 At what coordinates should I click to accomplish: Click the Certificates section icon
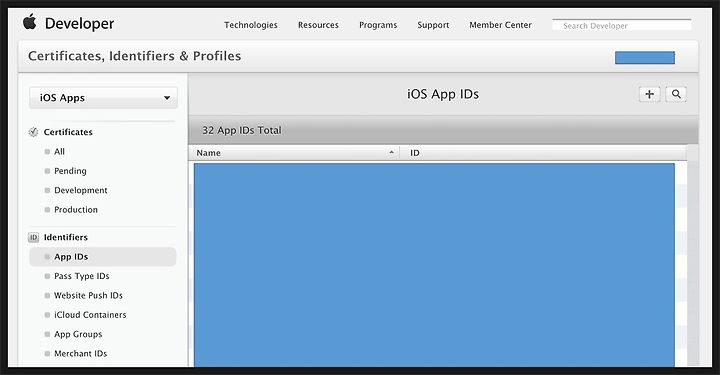click(34, 132)
